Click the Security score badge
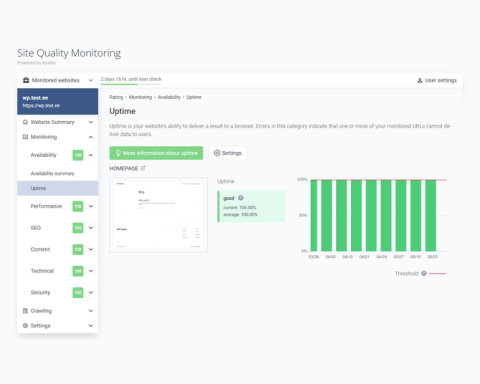The width and height of the screenshot is (480, 384). pyautogui.click(x=78, y=292)
